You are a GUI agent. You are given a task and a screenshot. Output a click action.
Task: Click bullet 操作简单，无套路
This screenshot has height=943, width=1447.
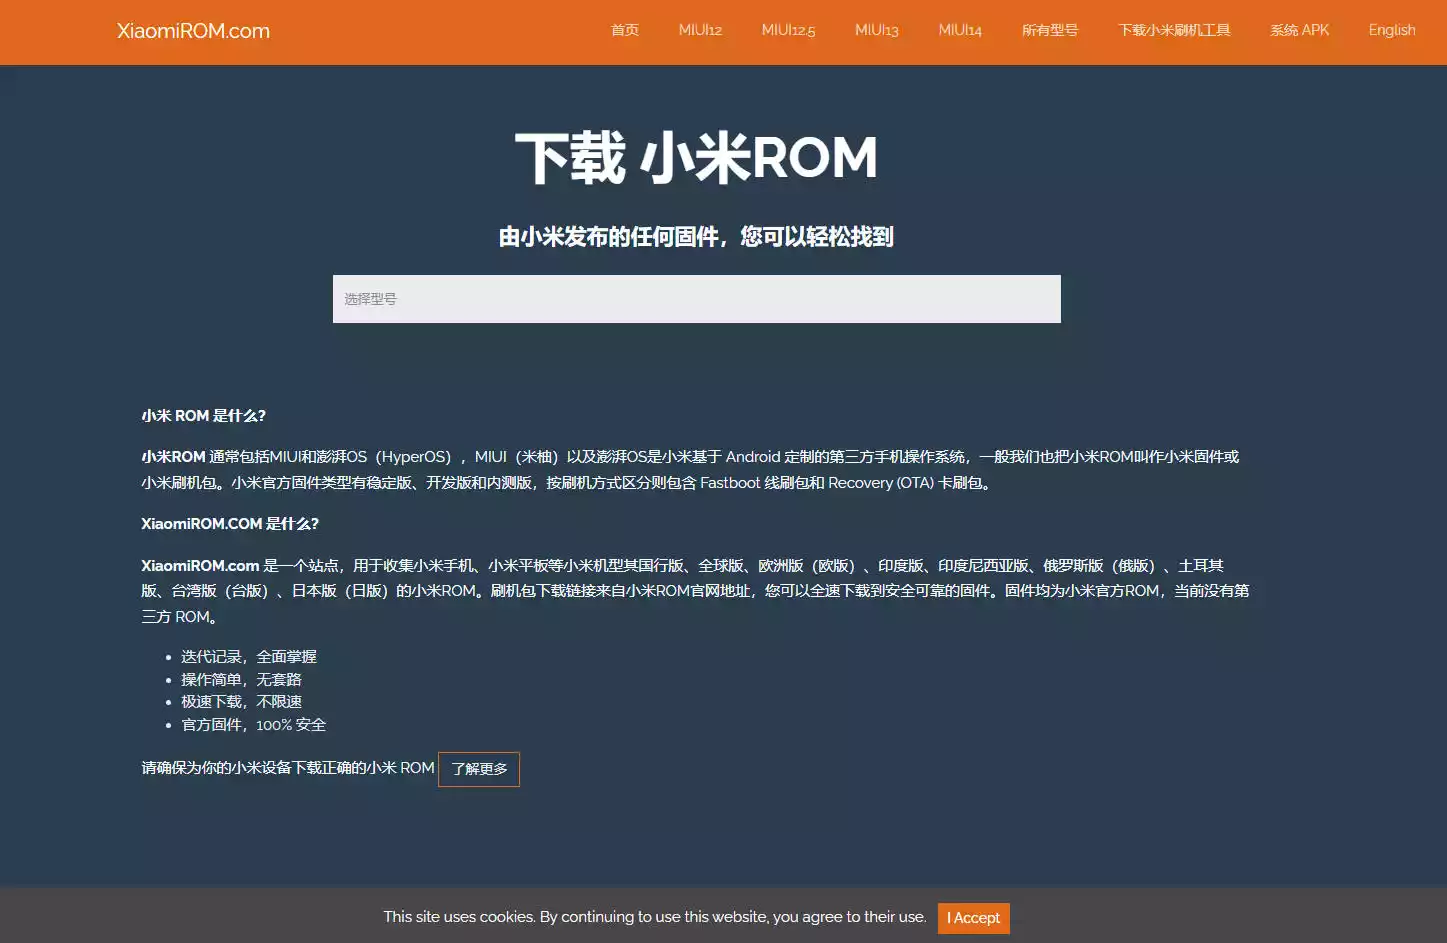[x=241, y=680]
